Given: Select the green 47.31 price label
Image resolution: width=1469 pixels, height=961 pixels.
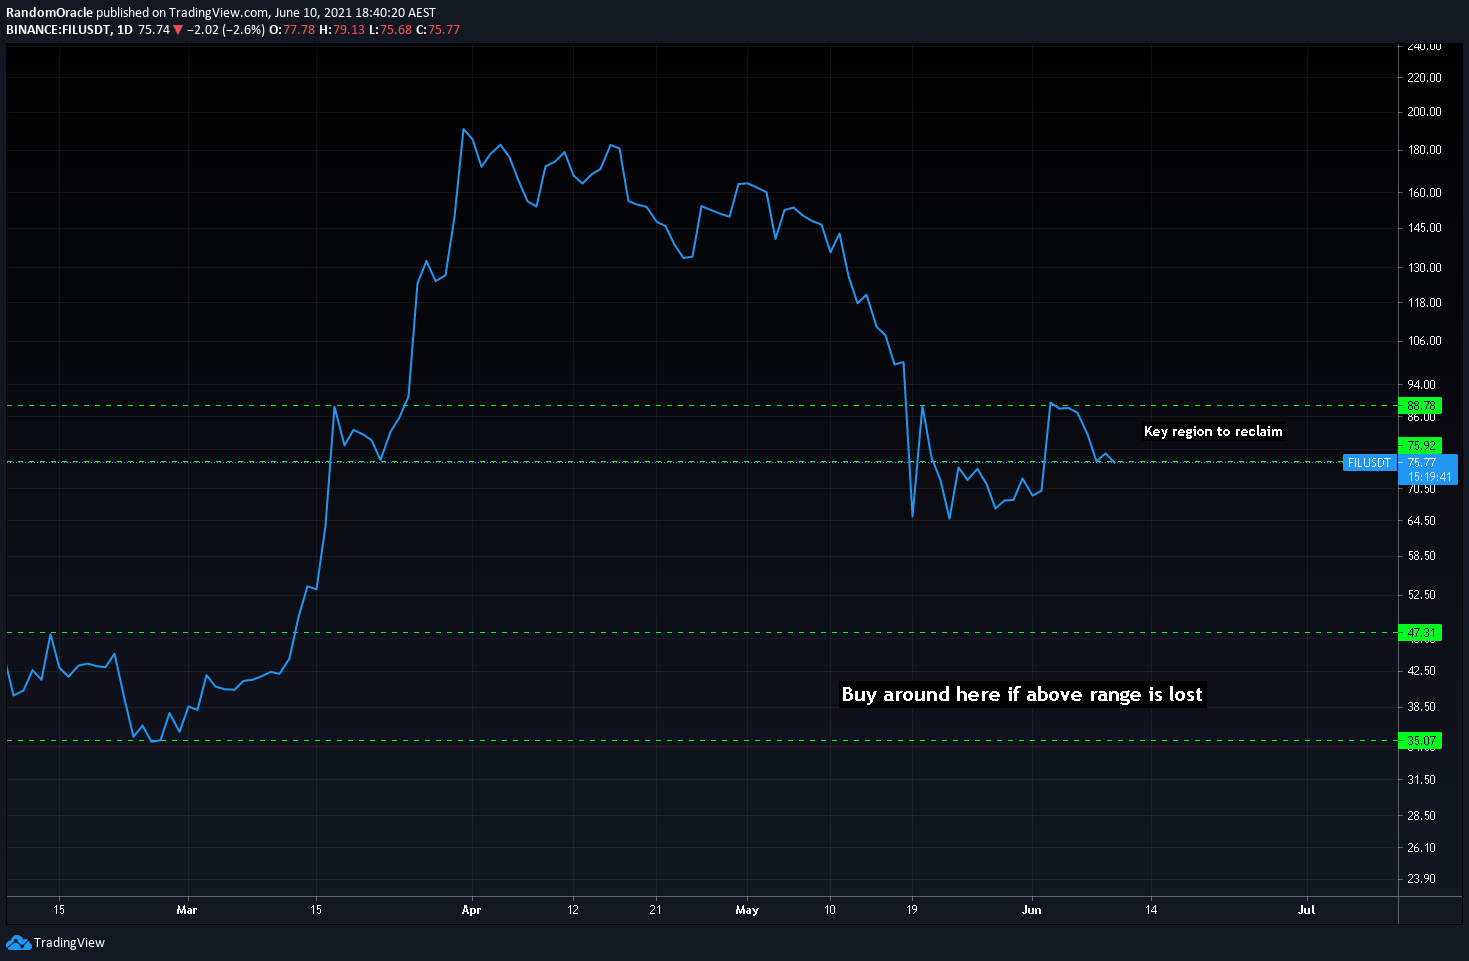Looking at the screenshot, I should [1420, 633].
